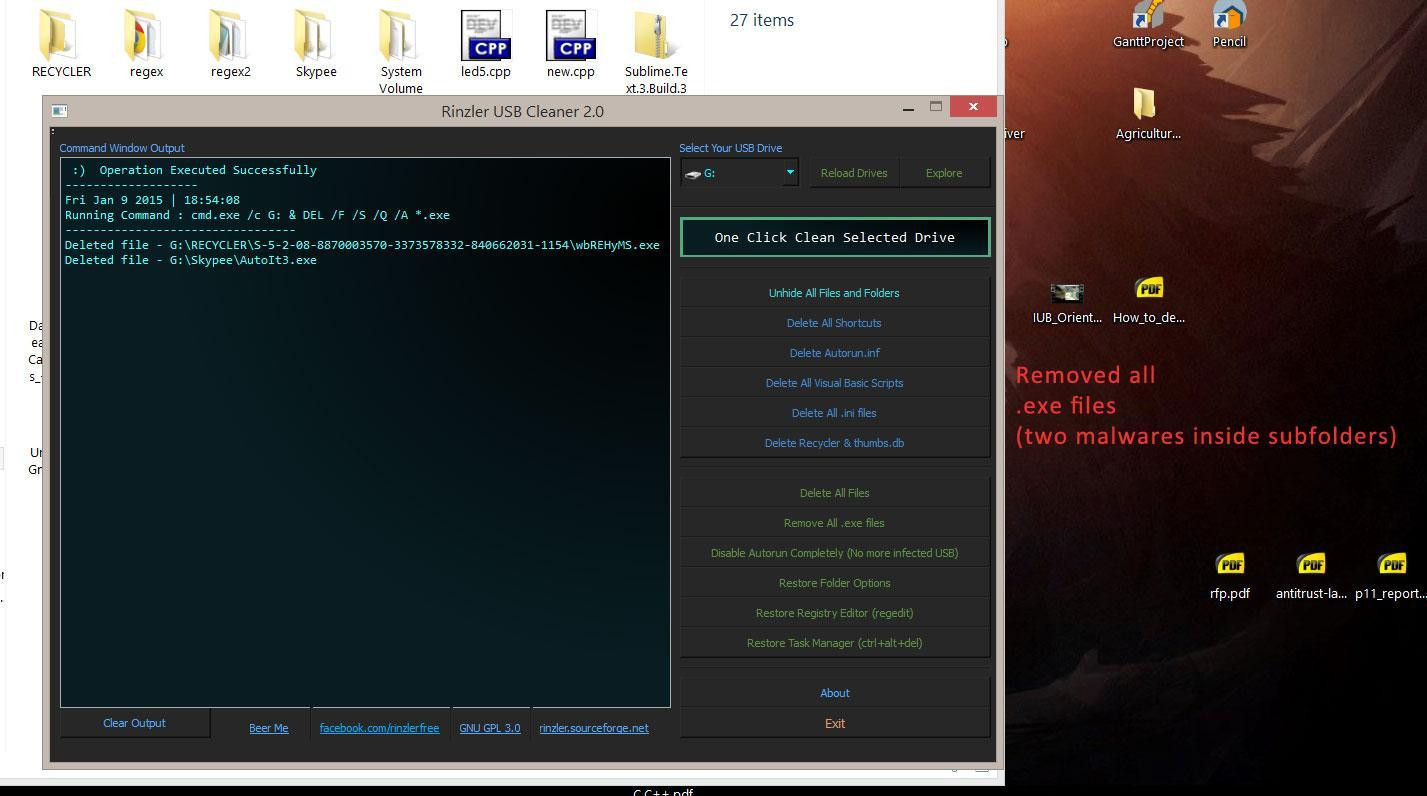1427x796 pixels.
Task: Click Remove All .exe files
Action: click(x=834, y=523)
